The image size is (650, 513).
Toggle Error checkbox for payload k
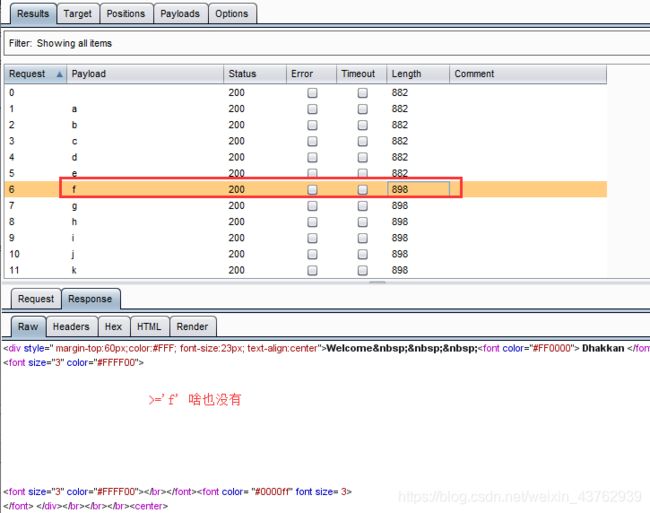(x=312, y=271)
